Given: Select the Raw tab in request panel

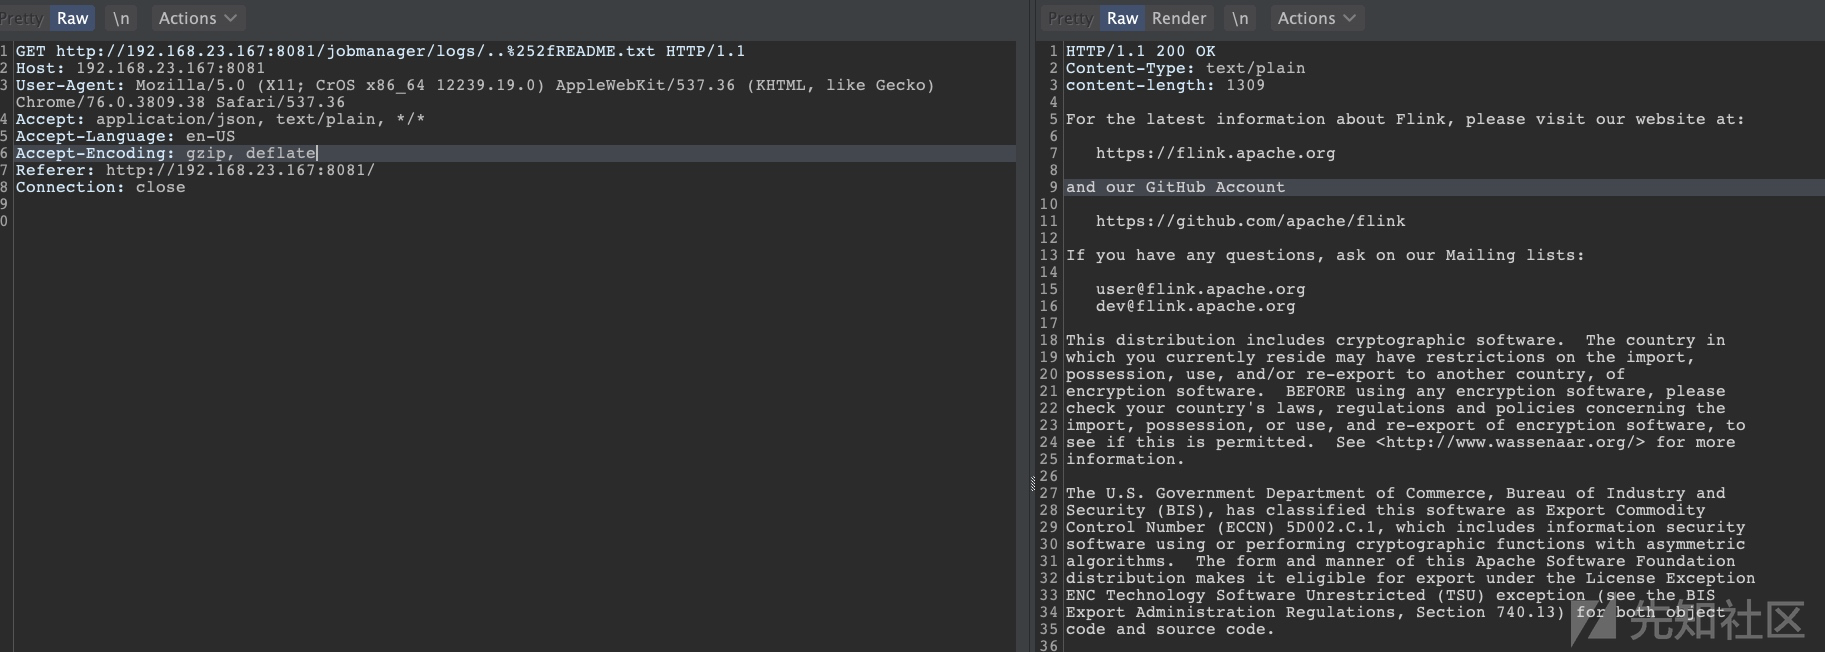Looking at the screenshot, I should pos(72,18).
